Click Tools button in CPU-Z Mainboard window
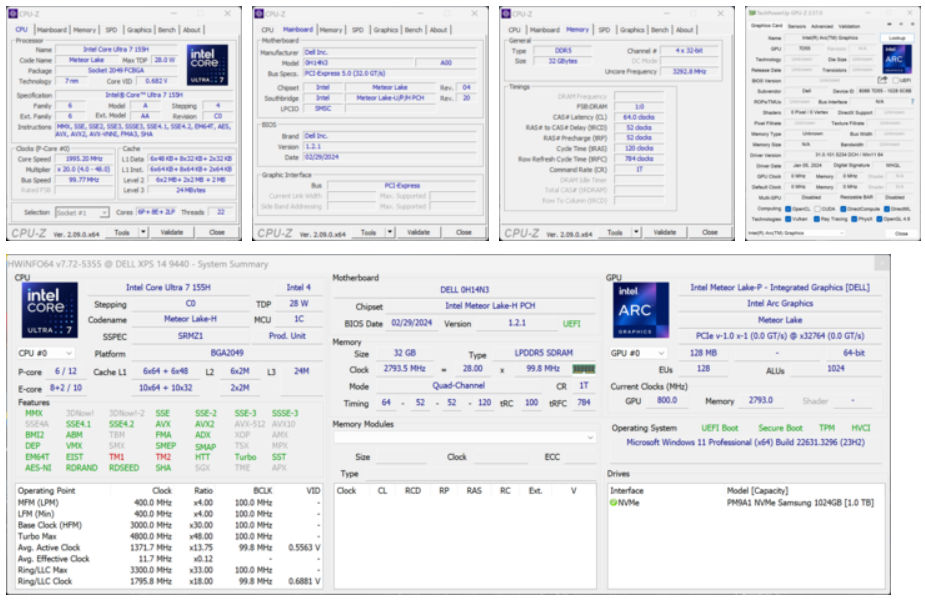The image size is (925, 600). coord(369,232)
